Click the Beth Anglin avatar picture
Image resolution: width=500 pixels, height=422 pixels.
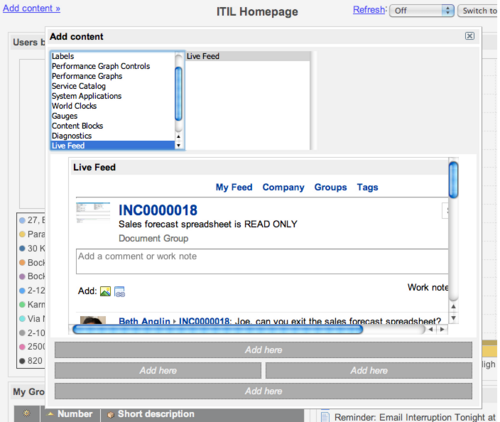(93, 320)
